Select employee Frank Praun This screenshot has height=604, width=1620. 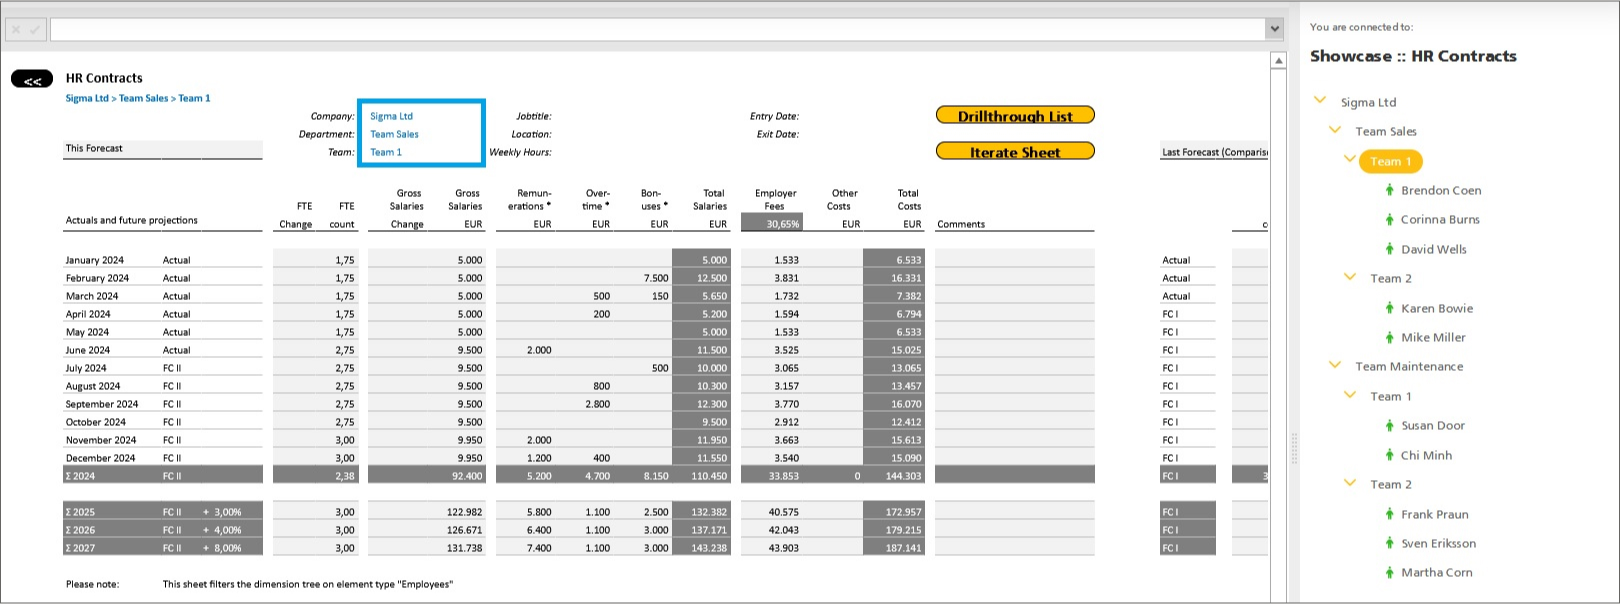click(1435, 514)
